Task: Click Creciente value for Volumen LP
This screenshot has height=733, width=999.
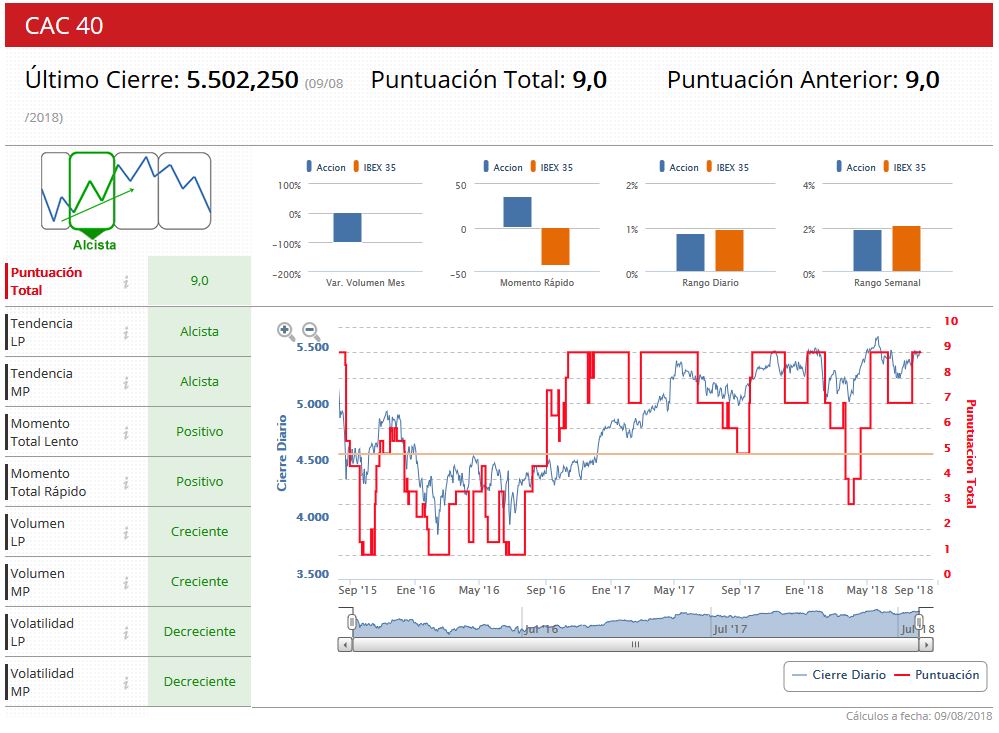Action: click(199, 532)
